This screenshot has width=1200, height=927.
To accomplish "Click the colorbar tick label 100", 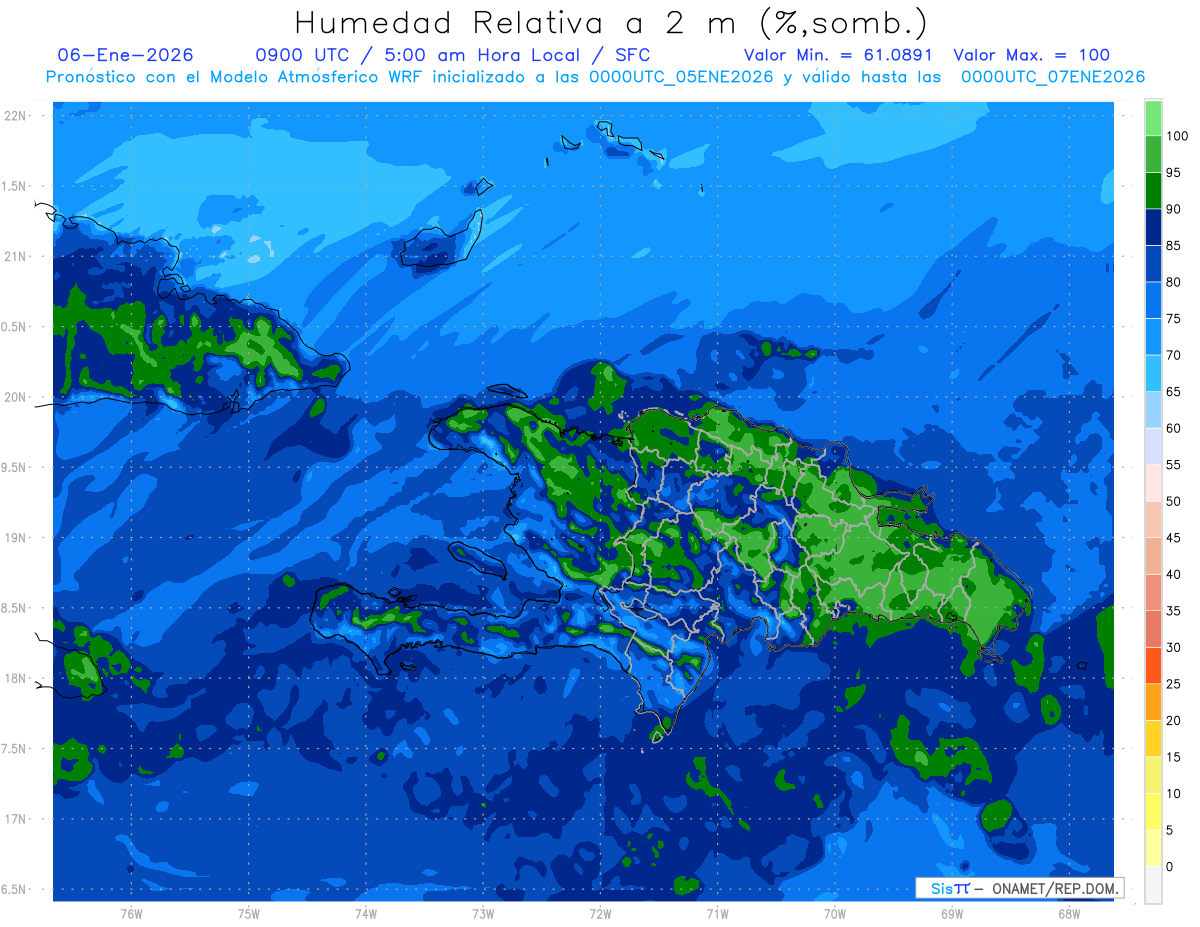I will click(x=1177, y=136).
